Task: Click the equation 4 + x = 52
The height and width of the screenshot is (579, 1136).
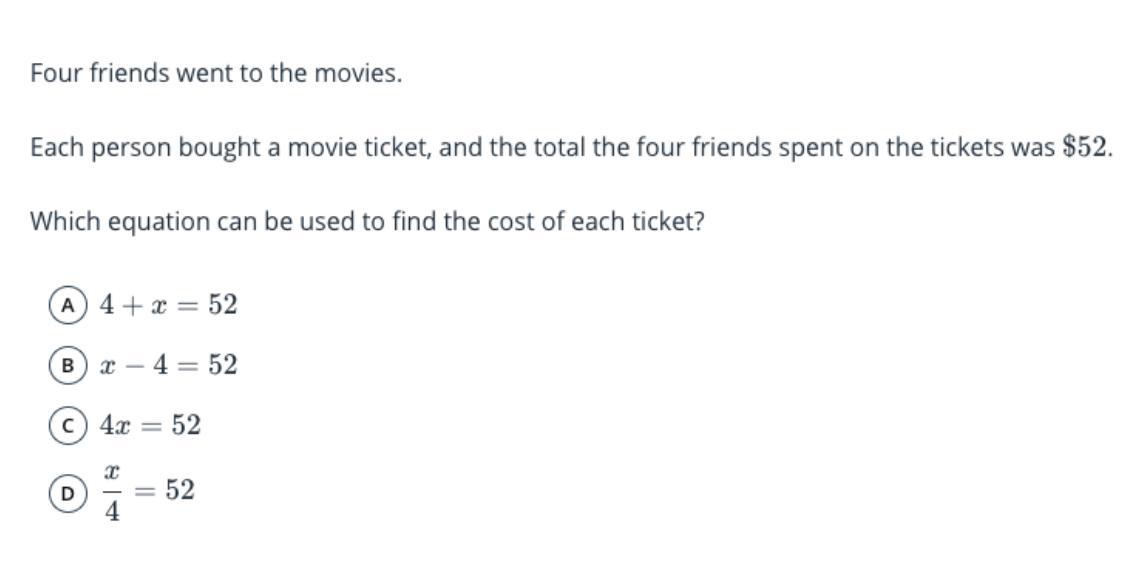Action: tap(168, 305)
